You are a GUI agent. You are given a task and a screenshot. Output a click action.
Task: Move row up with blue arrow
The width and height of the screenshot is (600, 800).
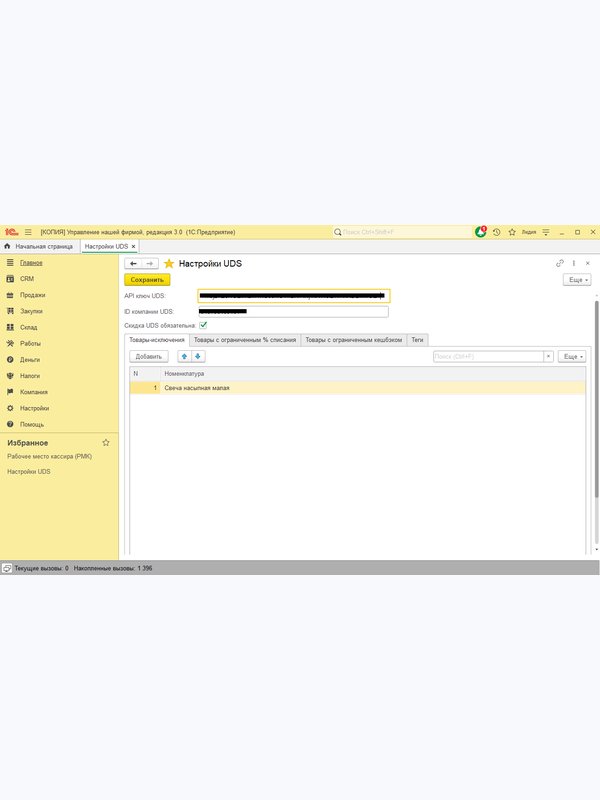(185, 357)
